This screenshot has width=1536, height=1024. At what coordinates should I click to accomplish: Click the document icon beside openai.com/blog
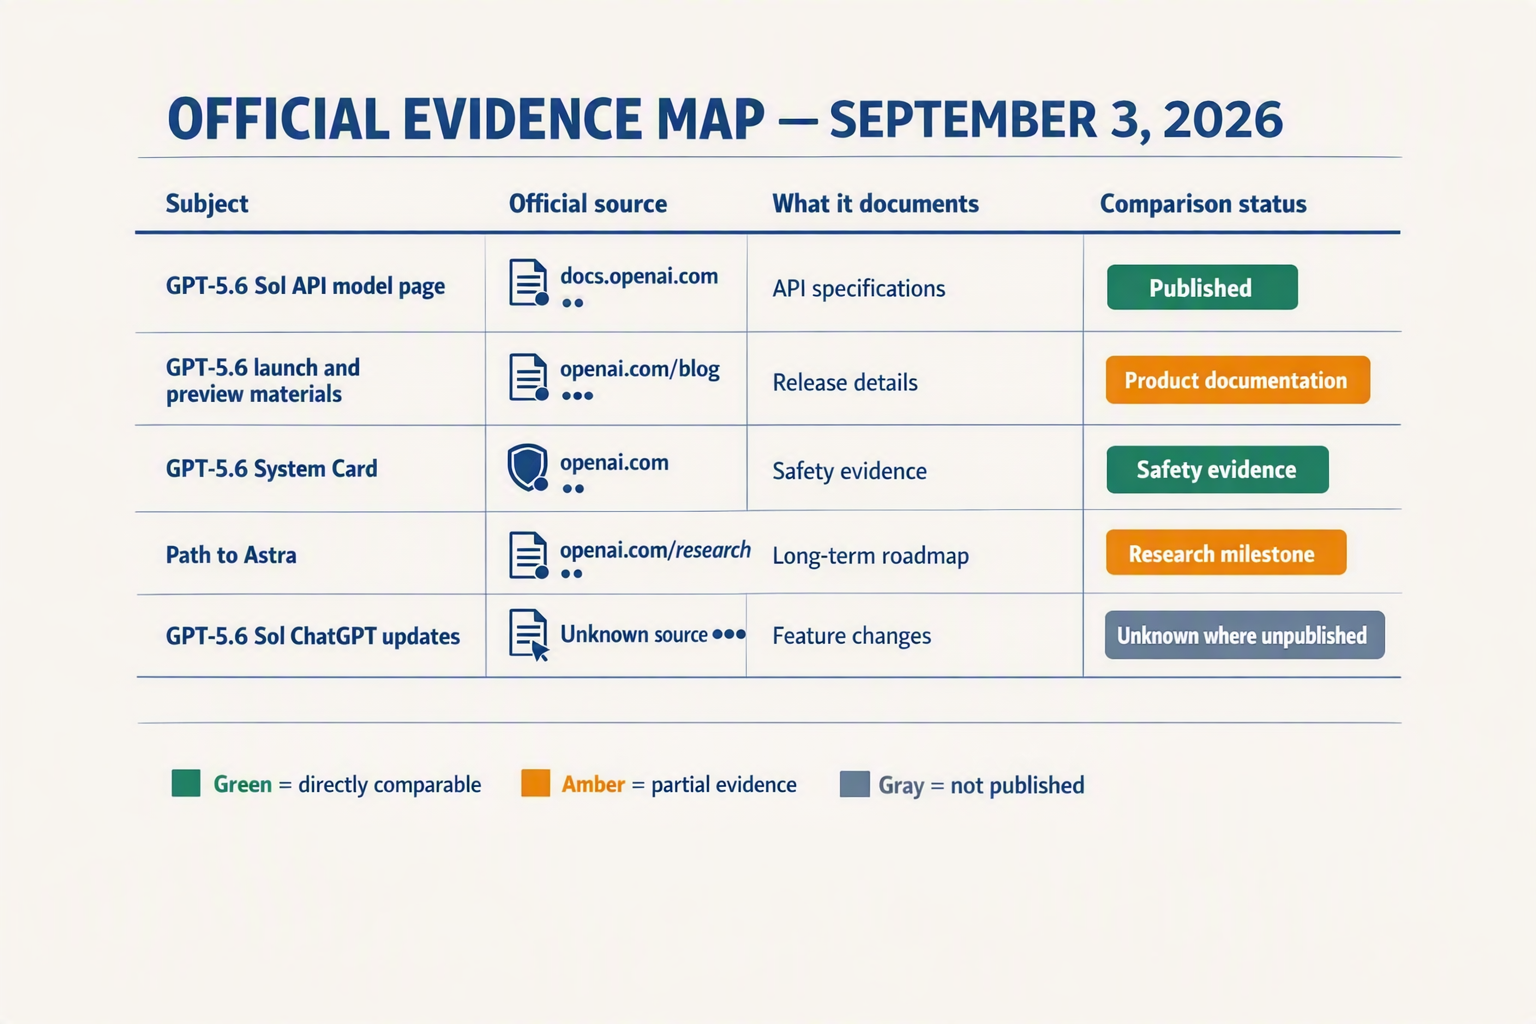click(528, 377)
